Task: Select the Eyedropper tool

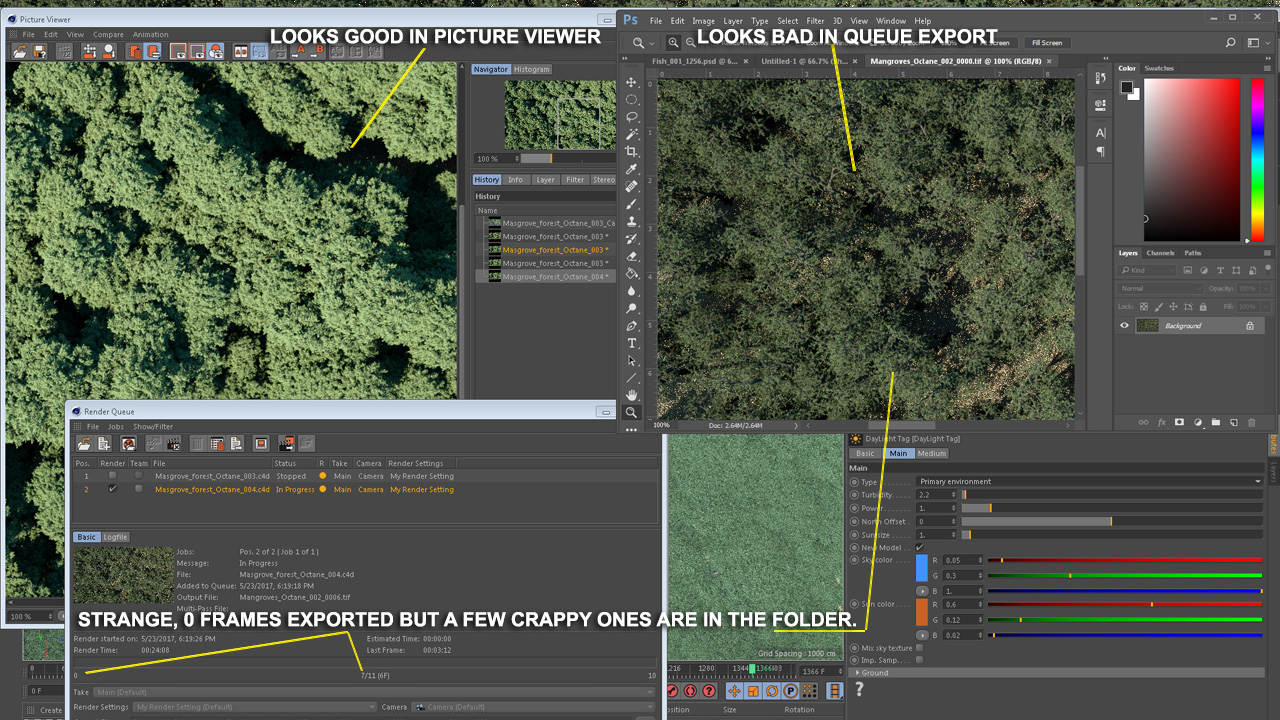Action: 631,169
